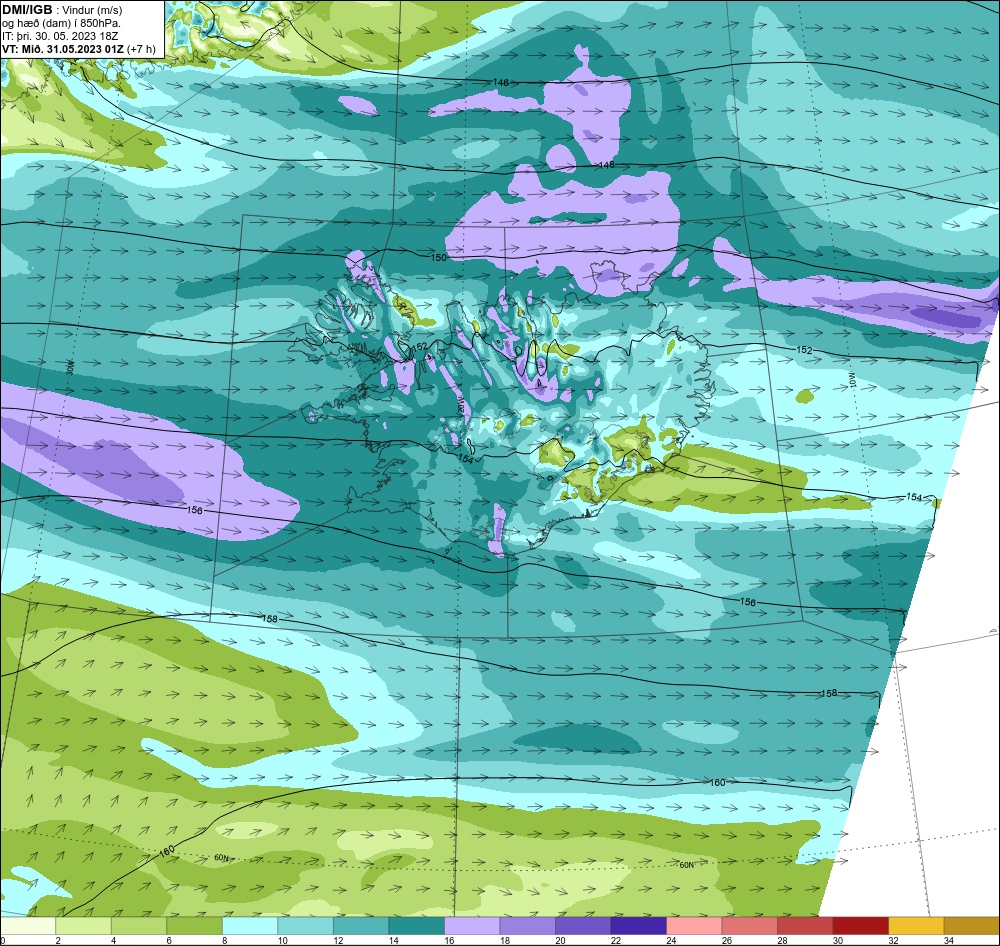This screenshot has width=1000, height=946.
Task: Choose the dark gold legend swatch above 34 m/s
Action: point(971,926)
